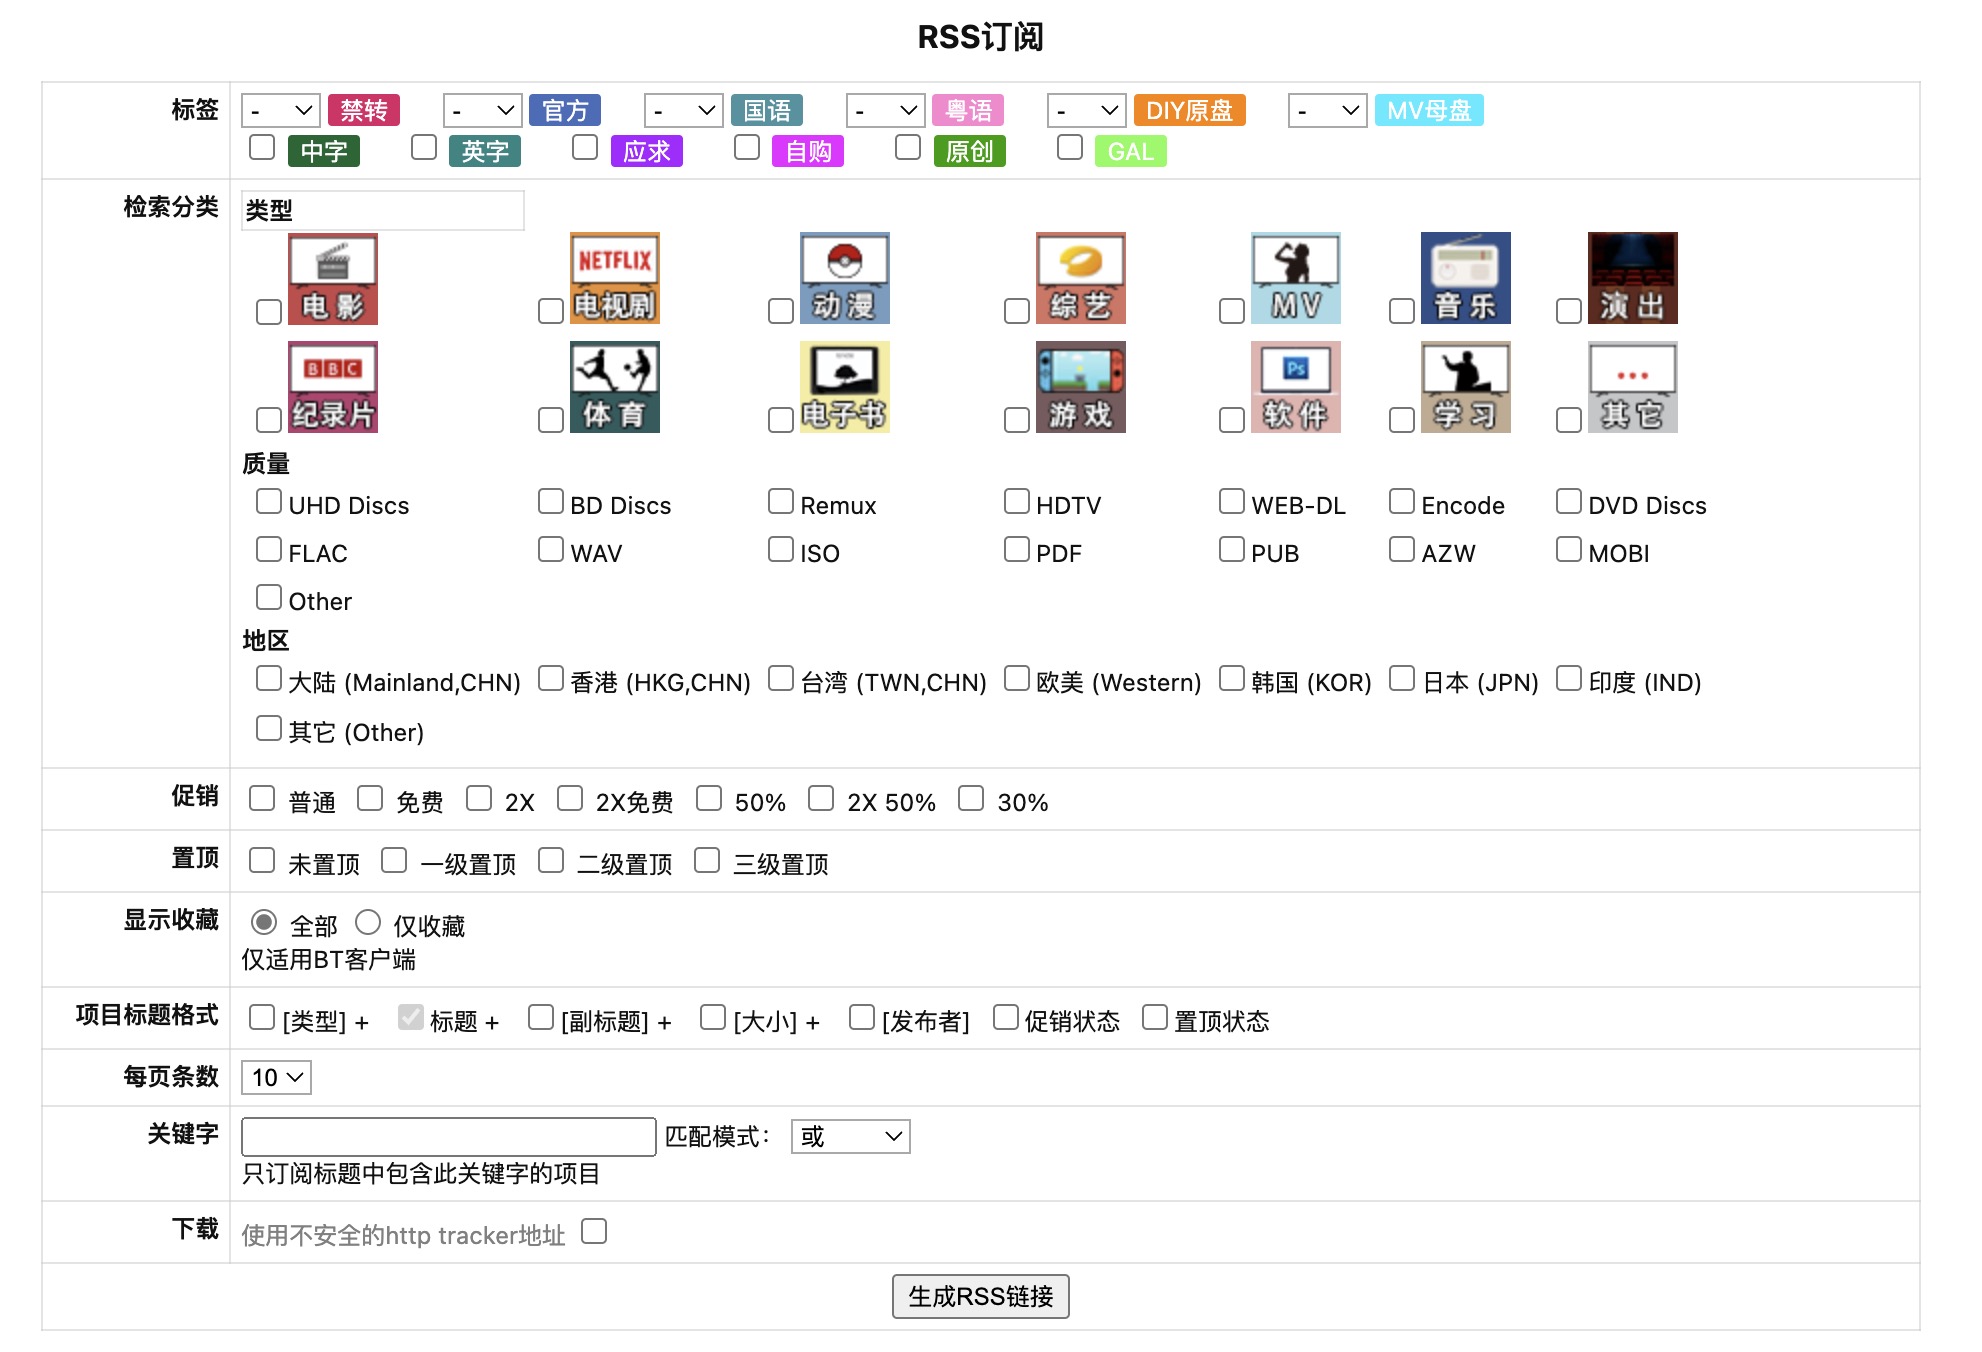The image size is (1982, 1352).
Task: Click the 软件 software category icon
Action: point(1295,387)
